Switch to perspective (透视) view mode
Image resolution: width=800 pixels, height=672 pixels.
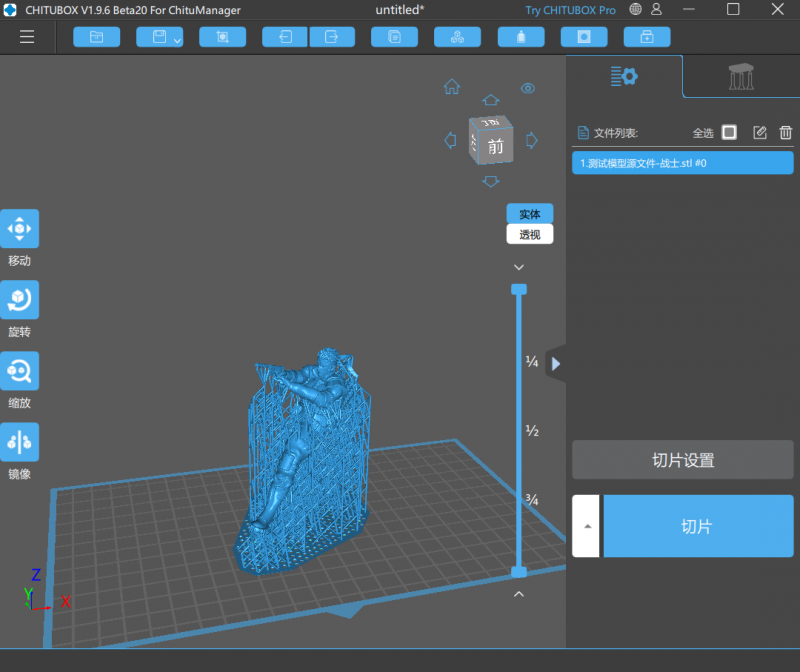[x=529, y=235]
